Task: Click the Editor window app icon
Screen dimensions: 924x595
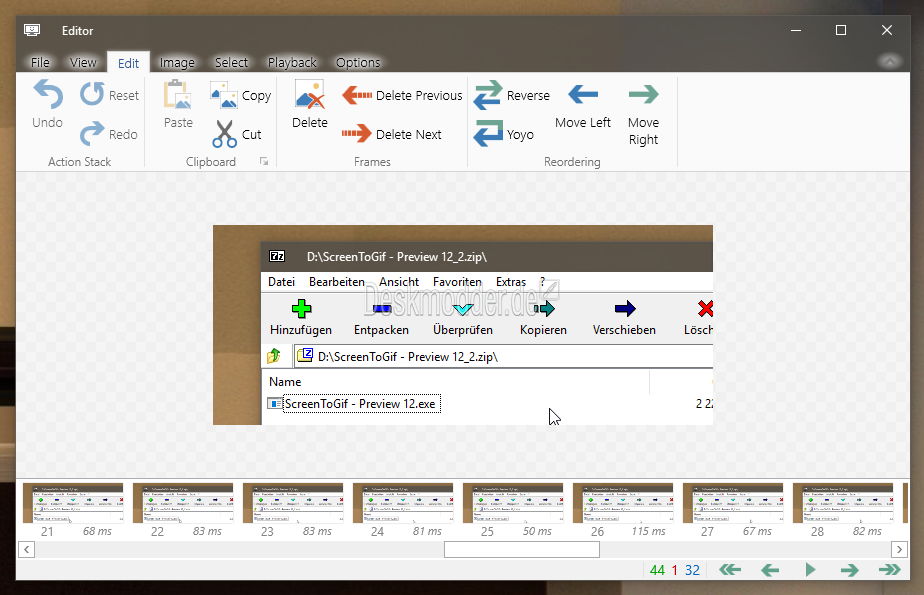Action: pos(32,30)
